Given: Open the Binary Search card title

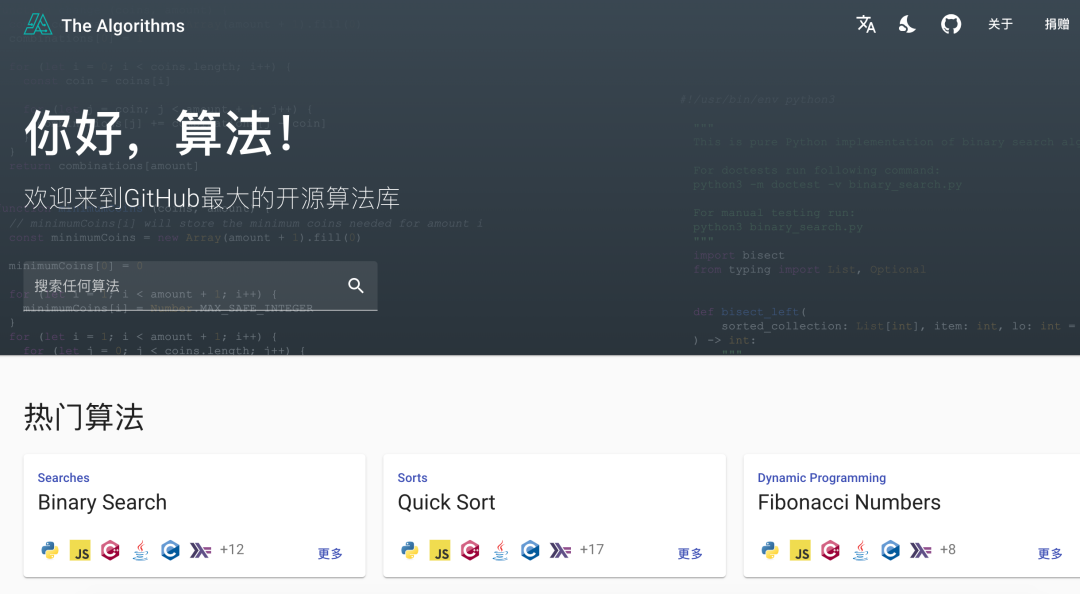Looking at the screenshot, I should coord(102,502).
